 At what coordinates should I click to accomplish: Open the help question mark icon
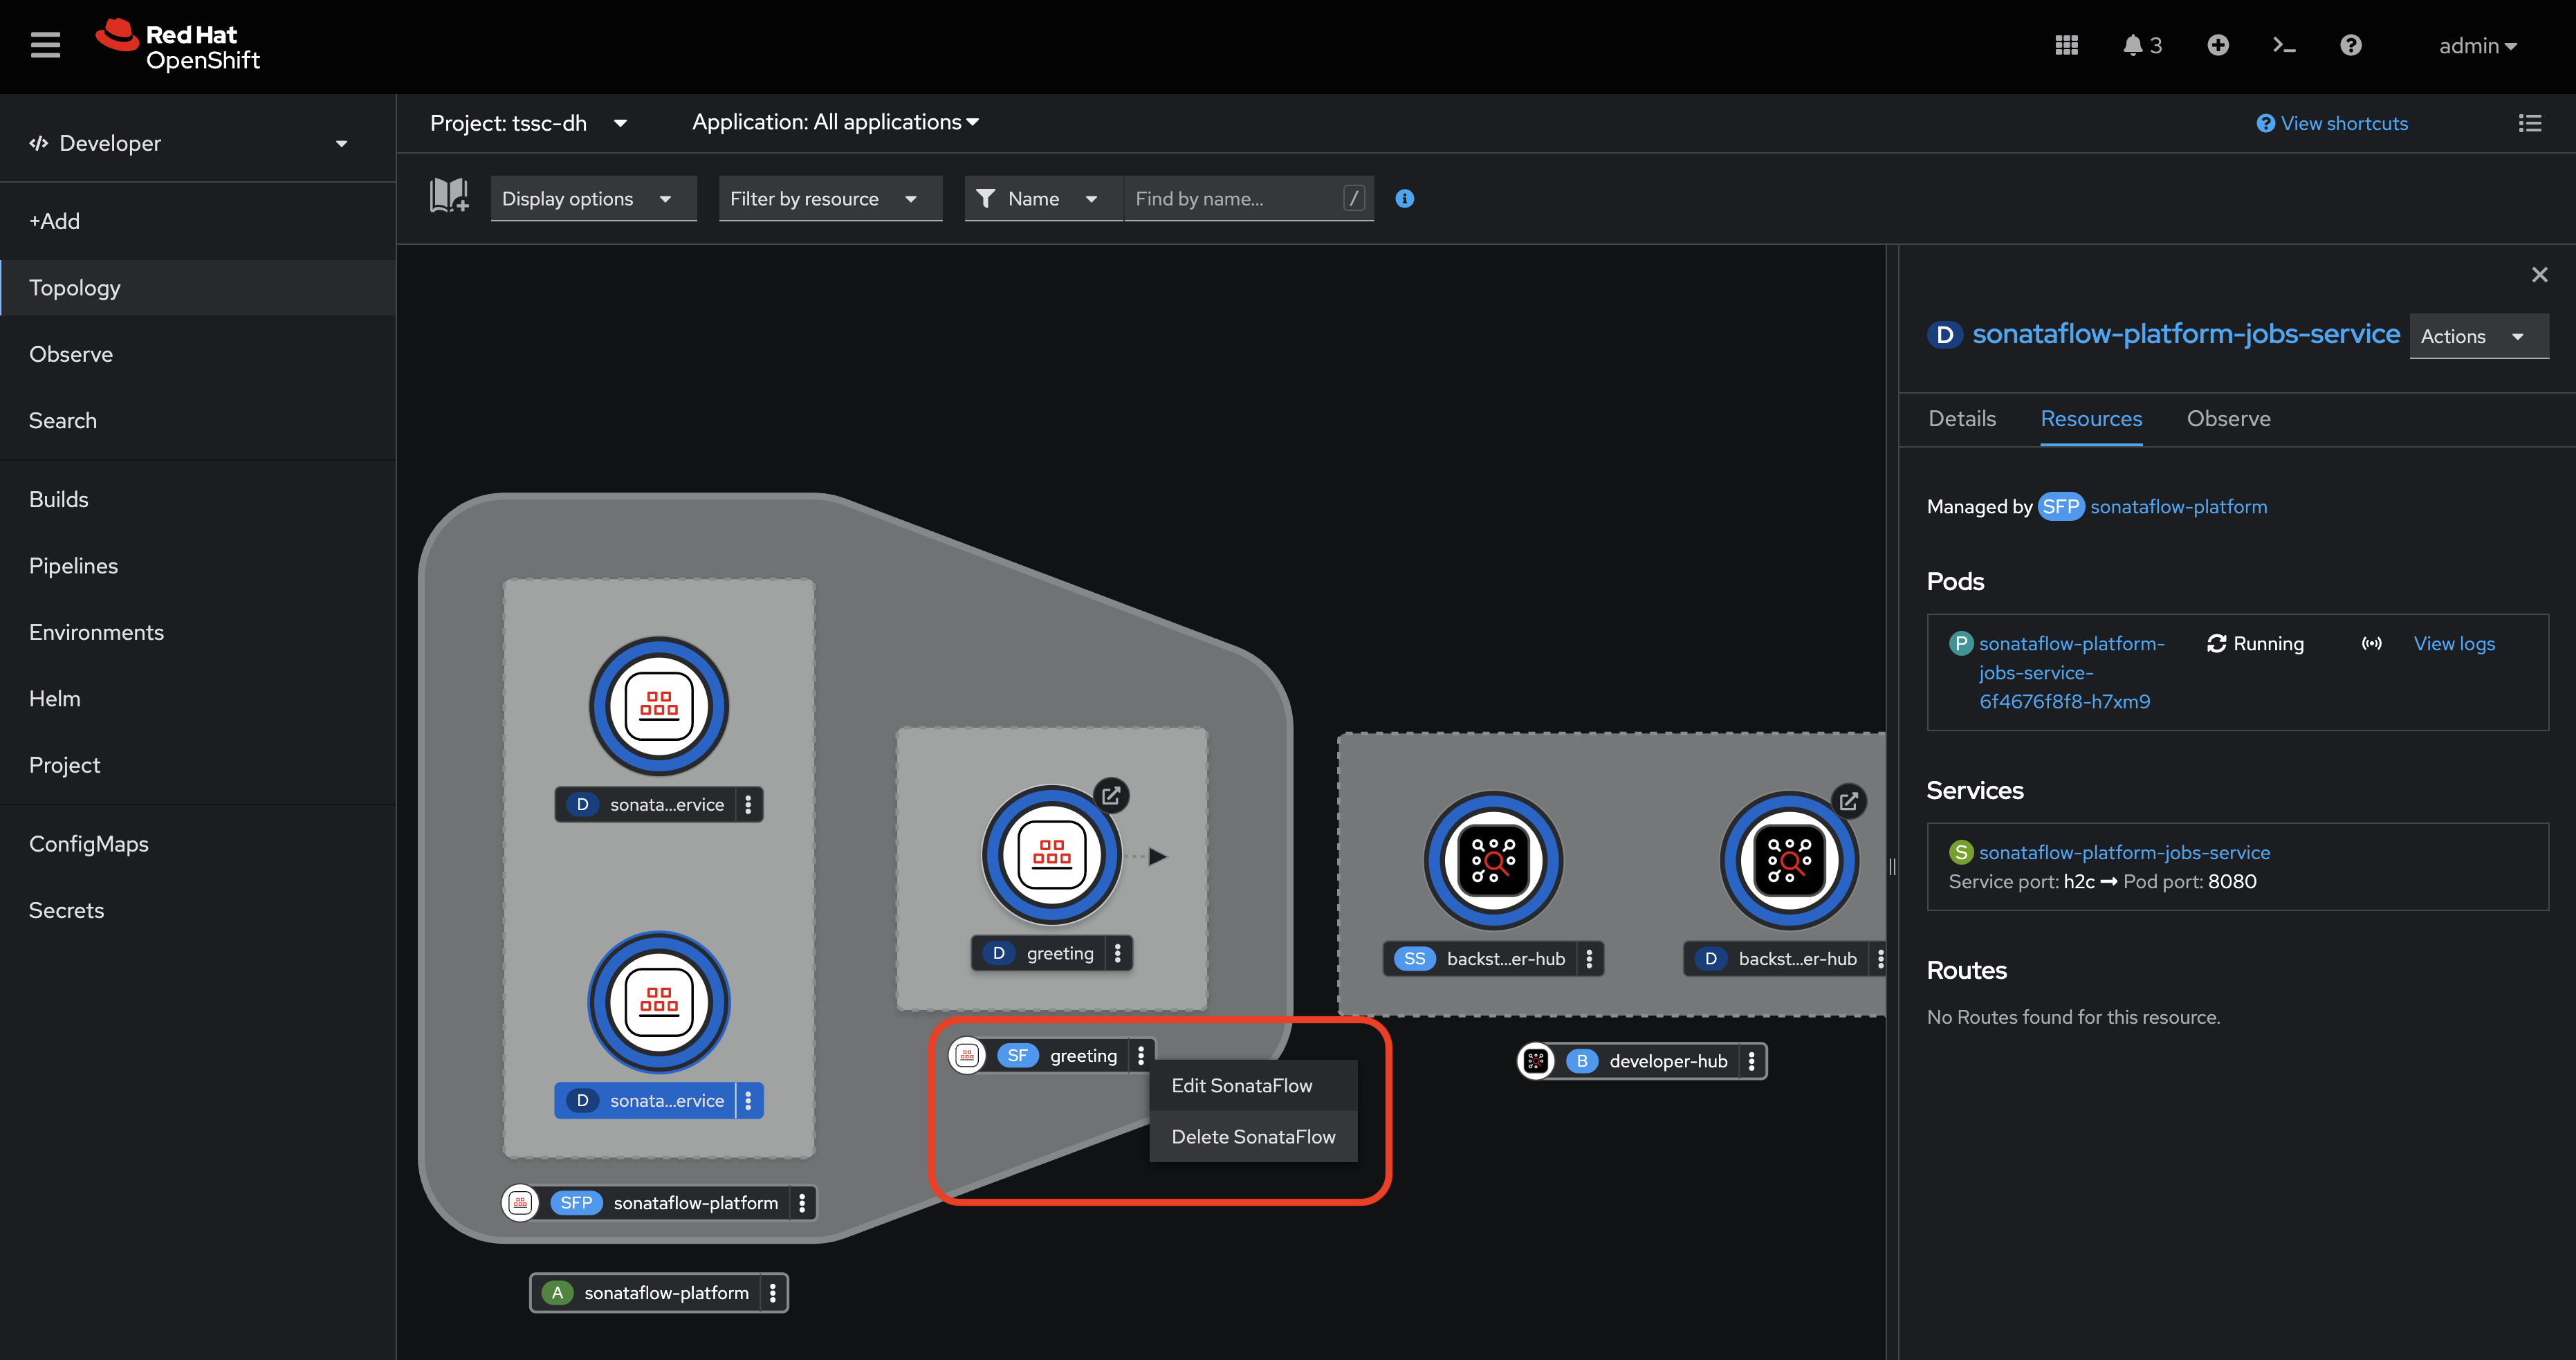[x=2350, y=46]
